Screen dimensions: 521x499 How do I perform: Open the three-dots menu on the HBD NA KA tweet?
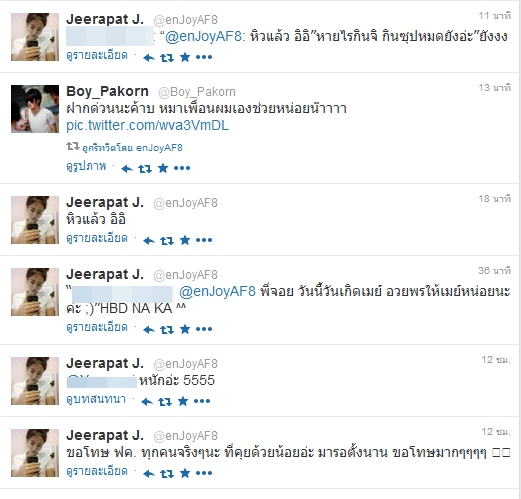point(204,329)
